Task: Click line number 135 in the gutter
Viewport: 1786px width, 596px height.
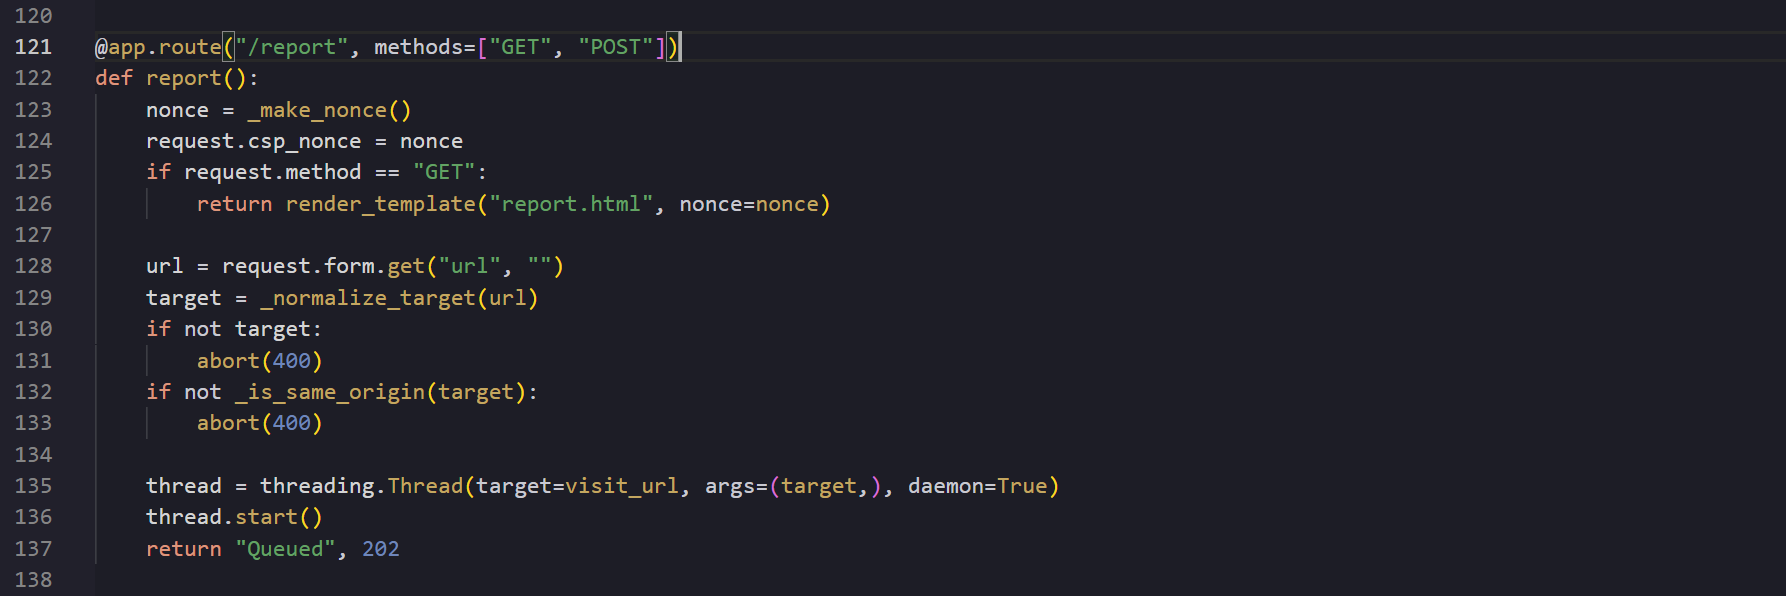Action: point(33,486)
